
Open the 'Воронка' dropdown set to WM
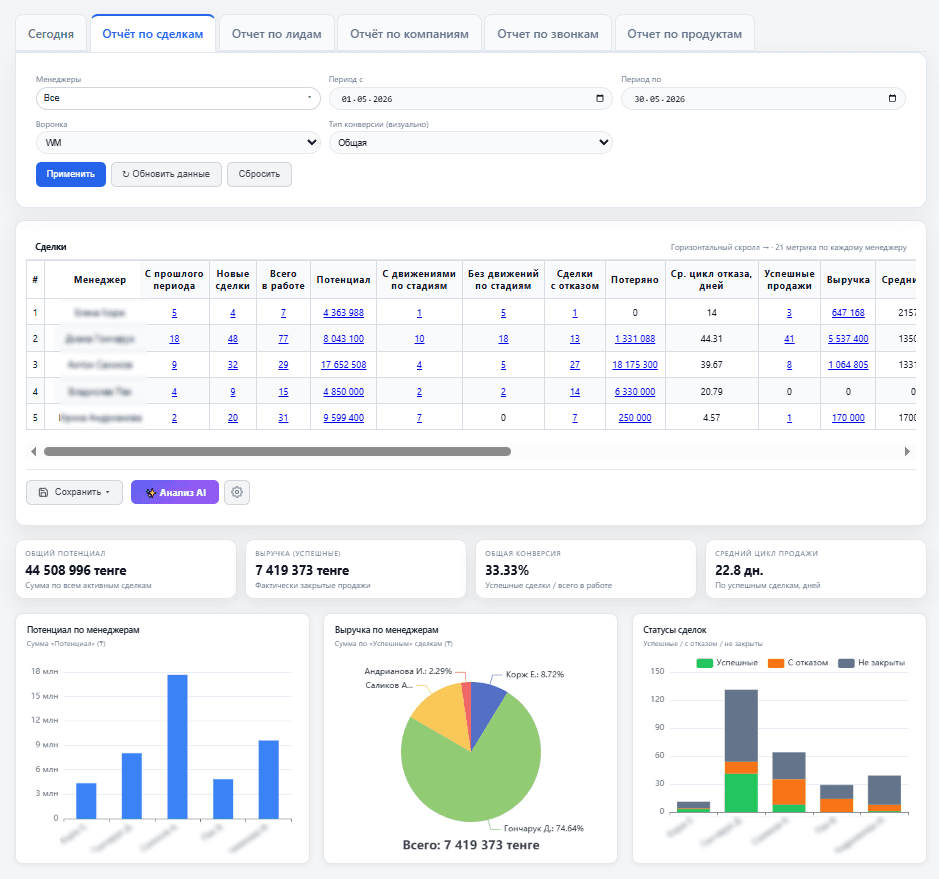tap(178, 143)
